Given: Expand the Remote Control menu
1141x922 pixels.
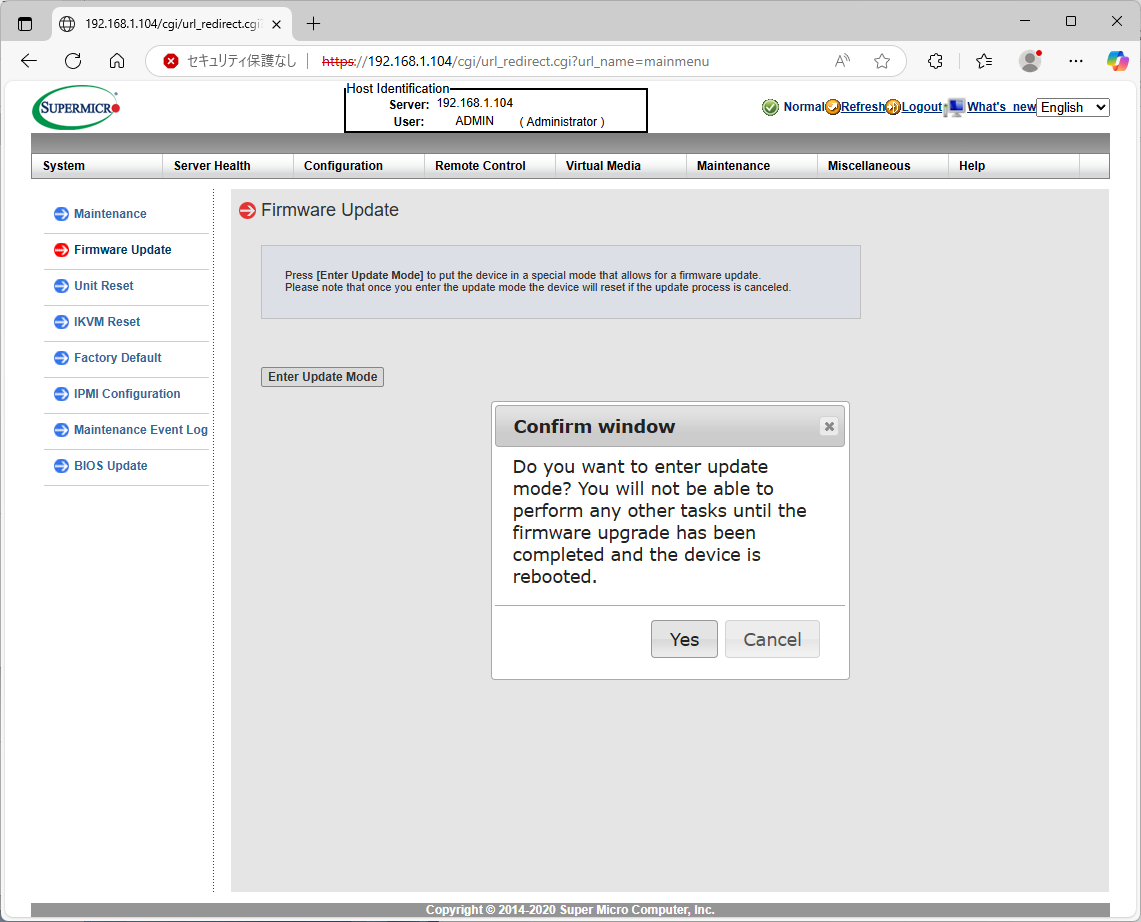Looking at the screenshot, I should 480,166.
